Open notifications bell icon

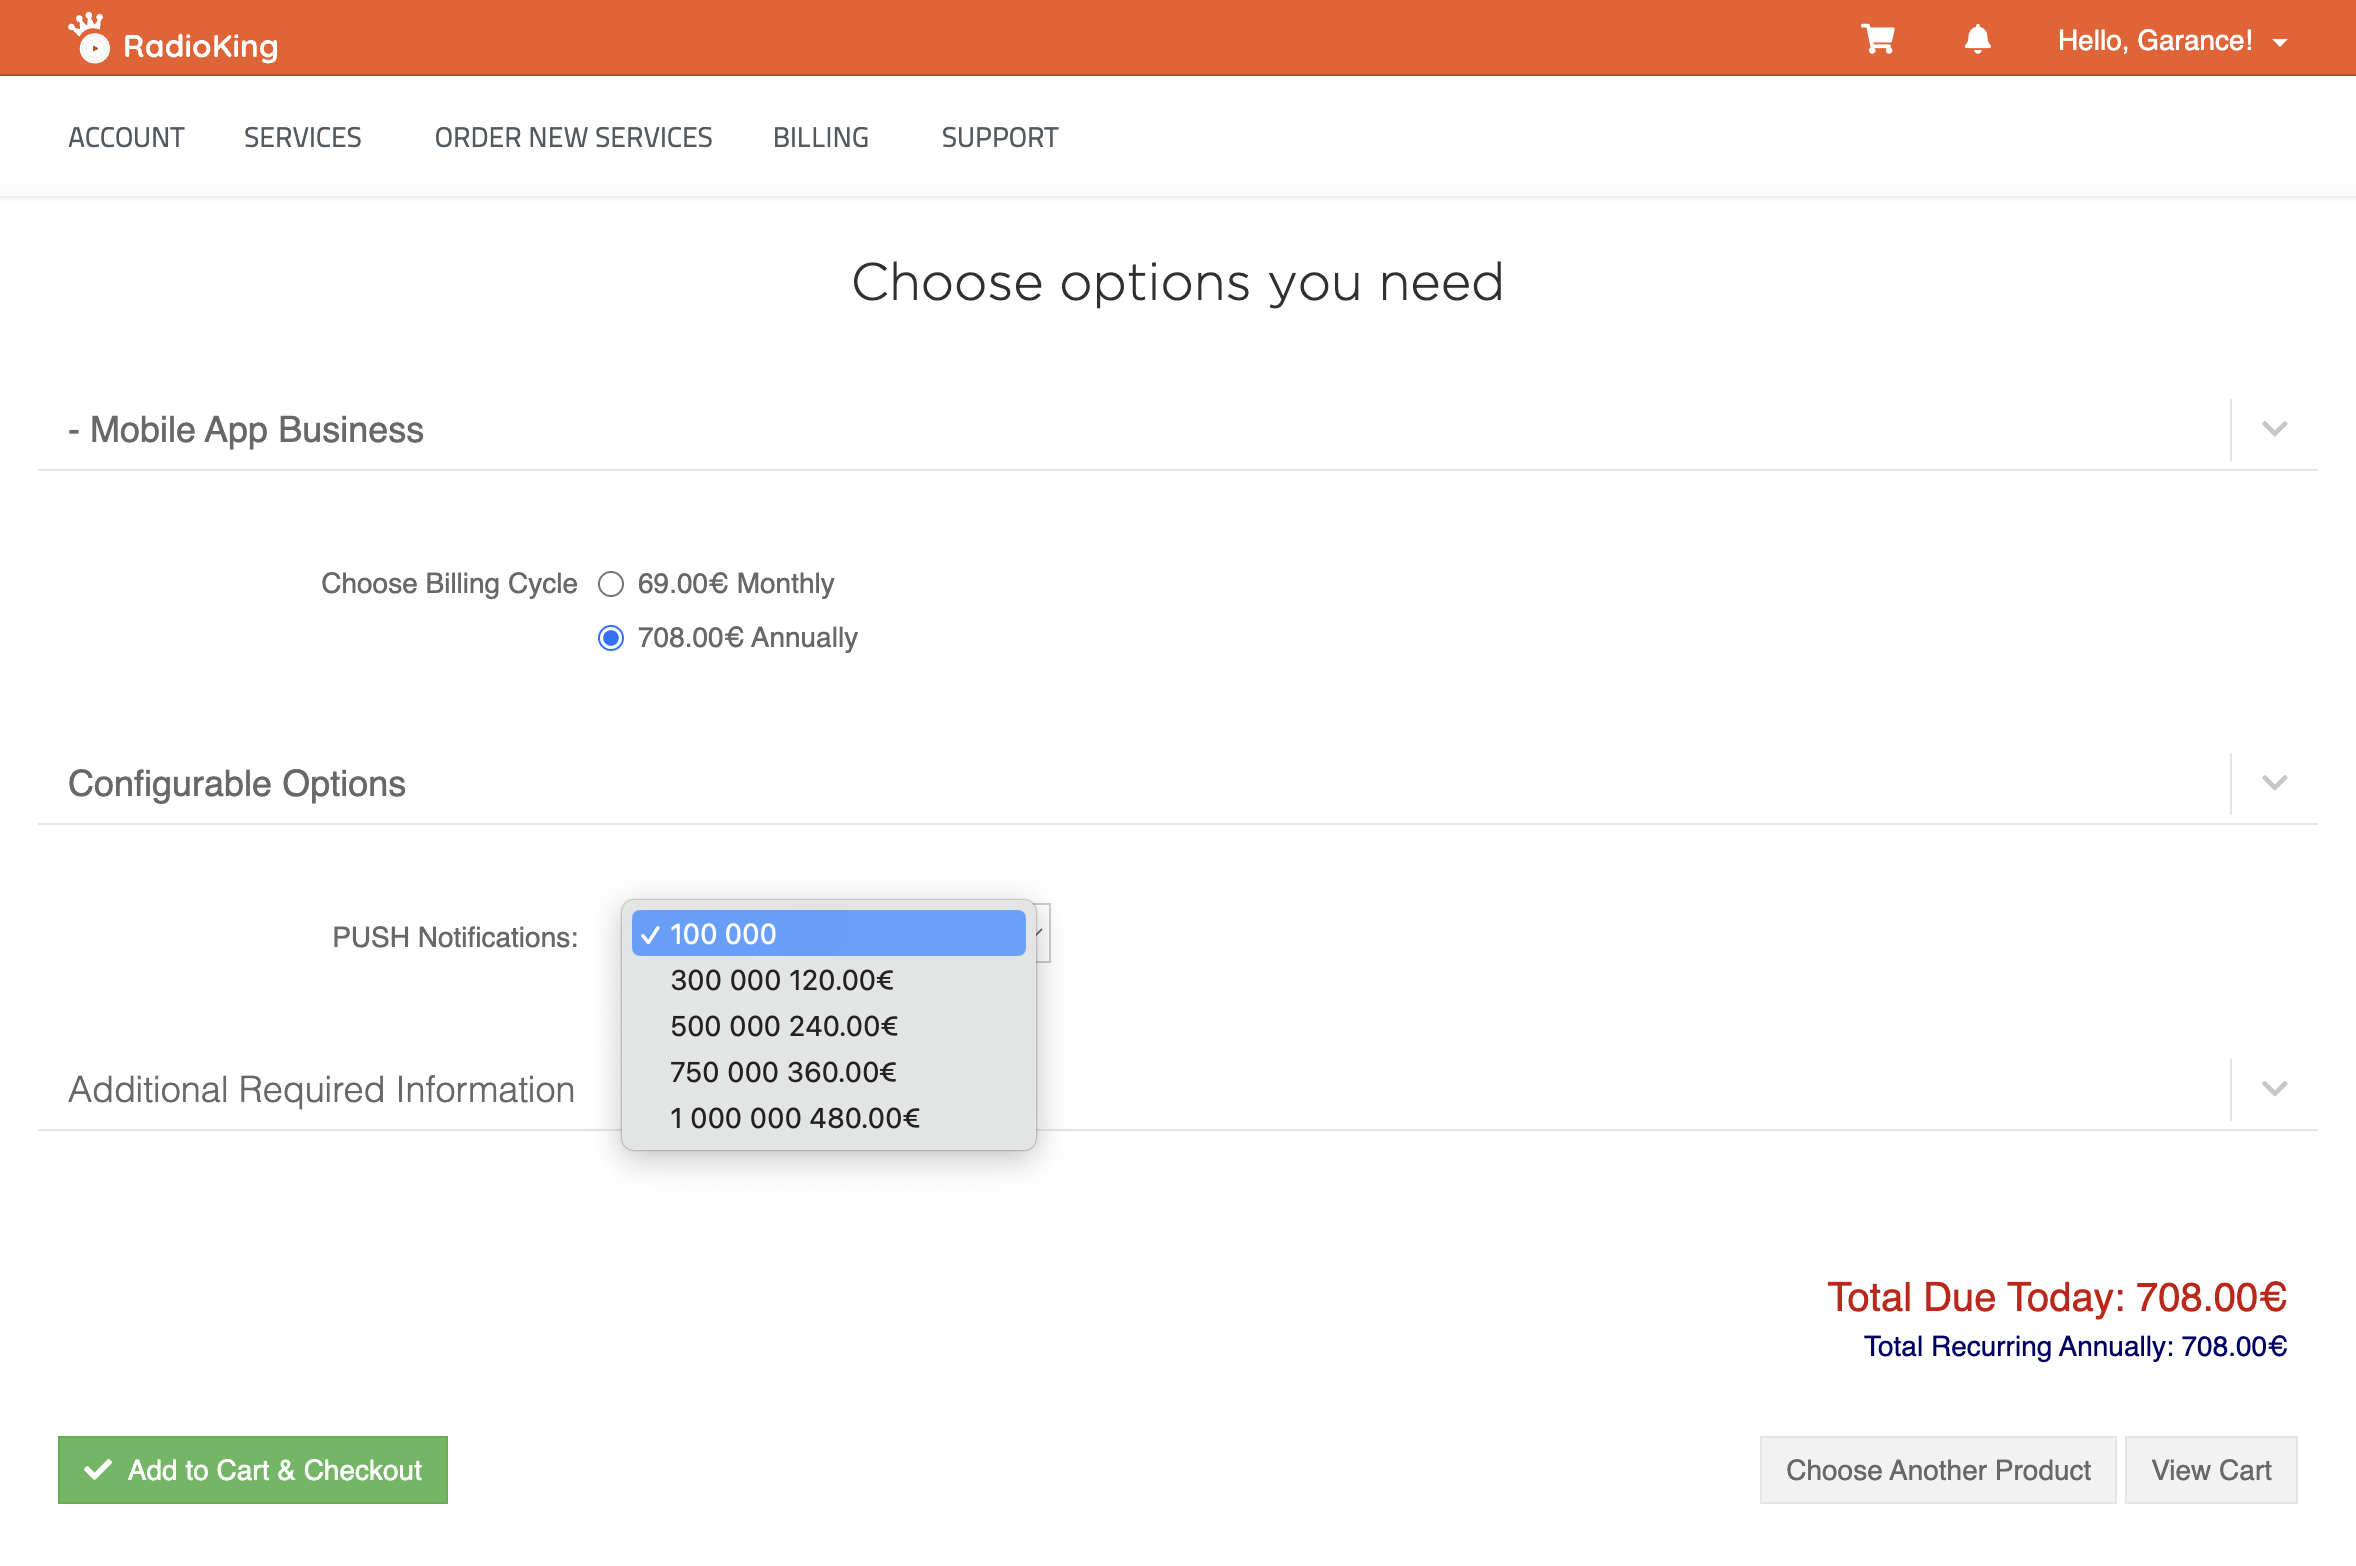[1977, 40]
